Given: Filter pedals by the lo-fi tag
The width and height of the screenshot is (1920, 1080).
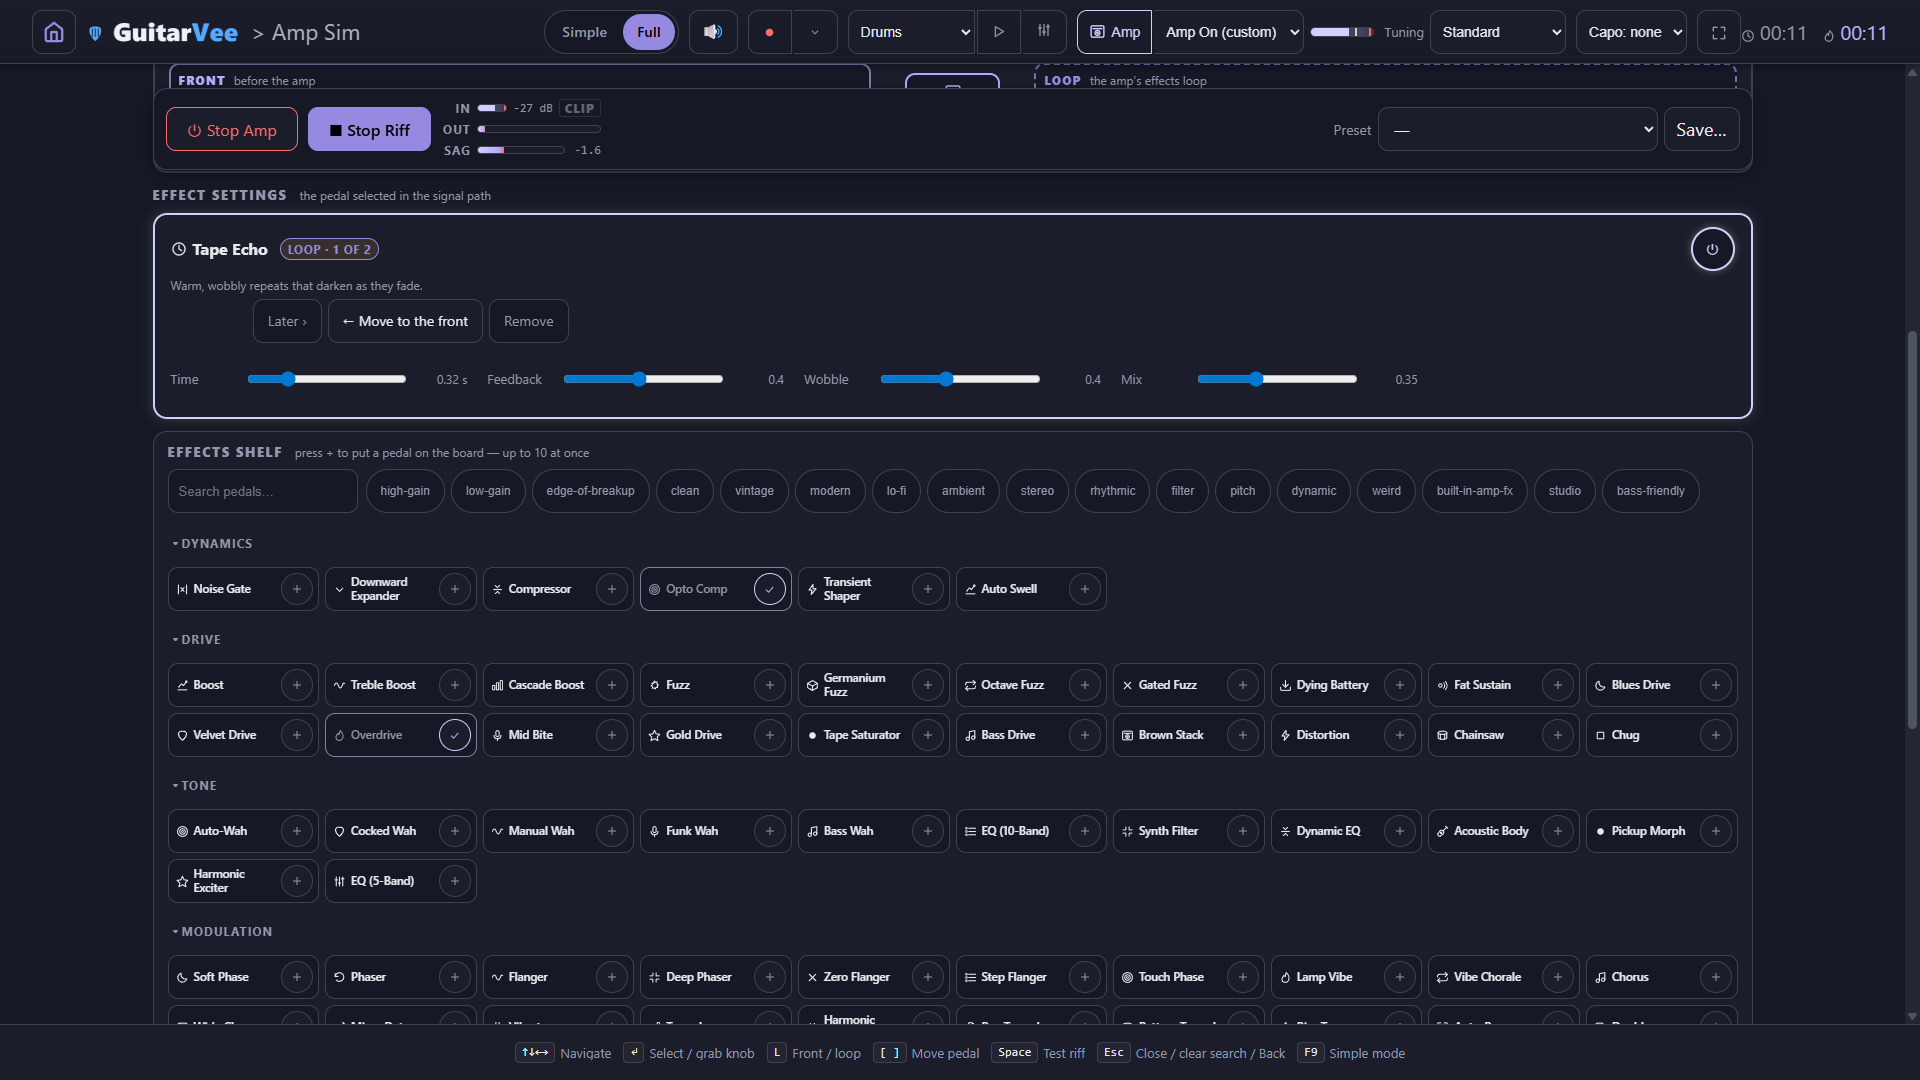Looking at the screenshot, I should pos(896,491).
